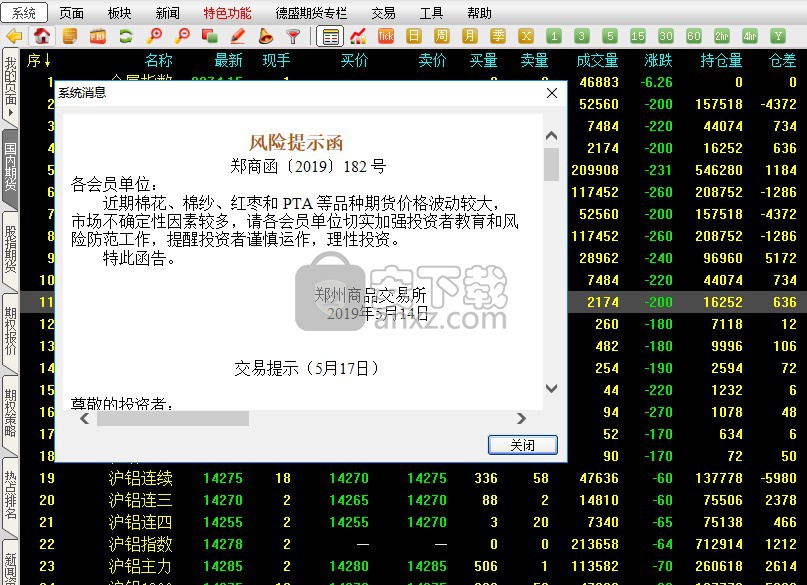Viewport: 807px width, 585px height.
Task: Switch to the 期权报价 side tab
Action: (x=10, y=331)
